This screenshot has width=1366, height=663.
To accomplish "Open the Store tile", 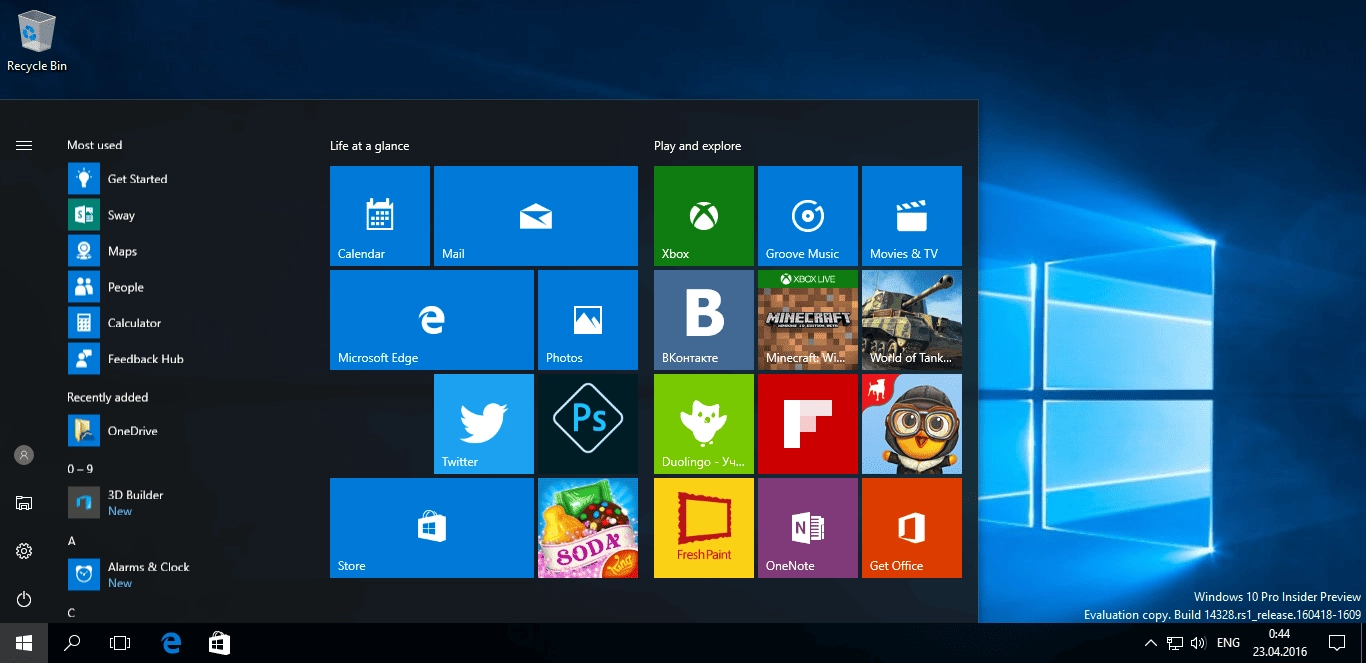I will [432, 528].
